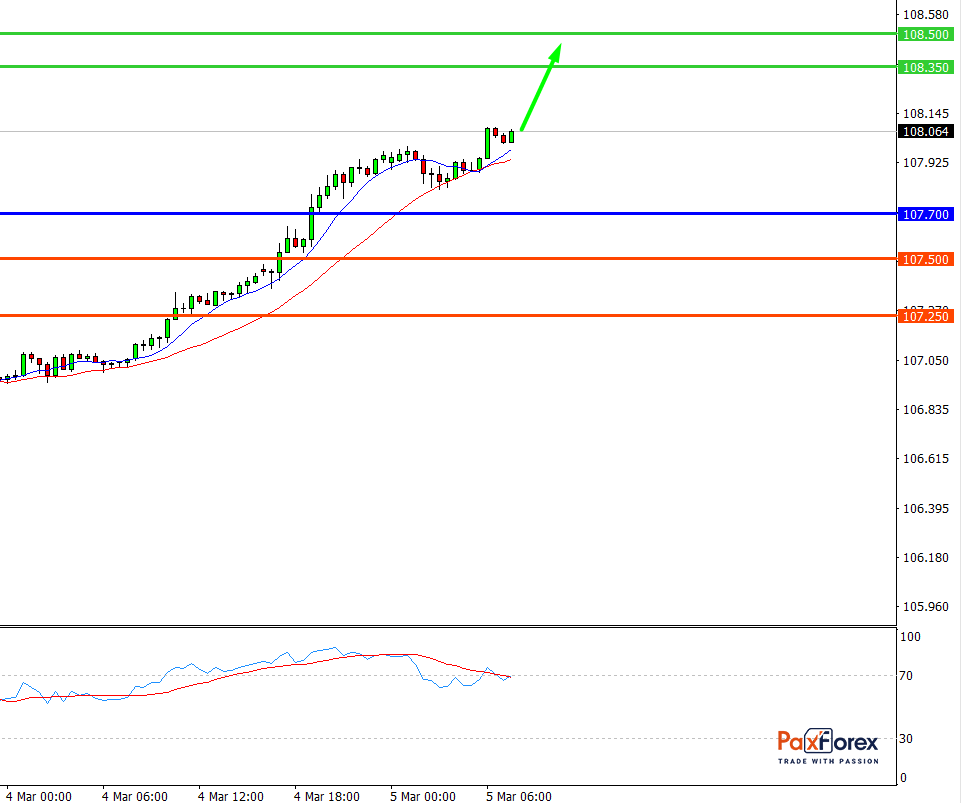962x803 pixels.
Task: Click the '4 Mar 00:00' time label
Action: (x=39, y=796)
